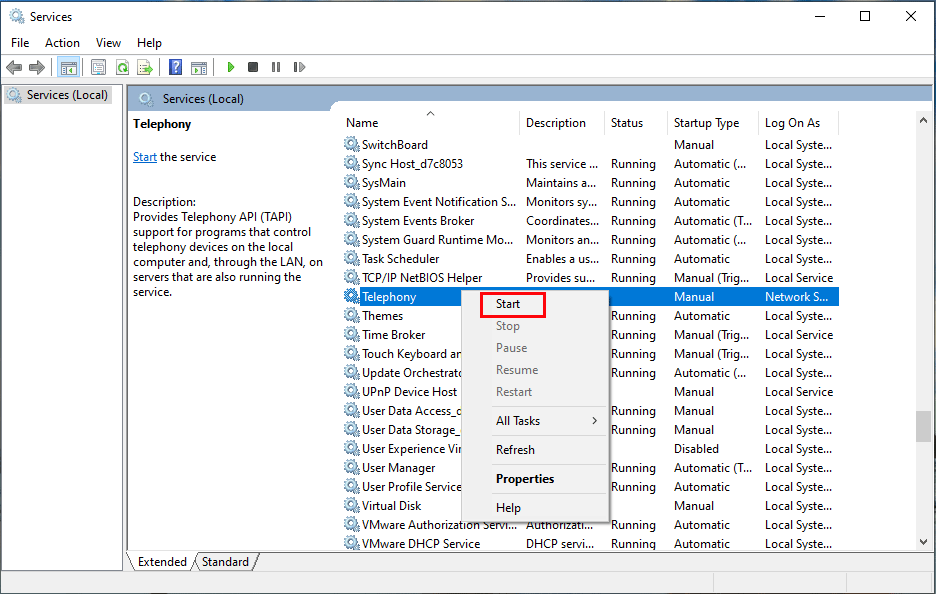Click the green Start Service toolbar icon
The height and width of the screenshot is (594, 936).
[x=231, y=67]
